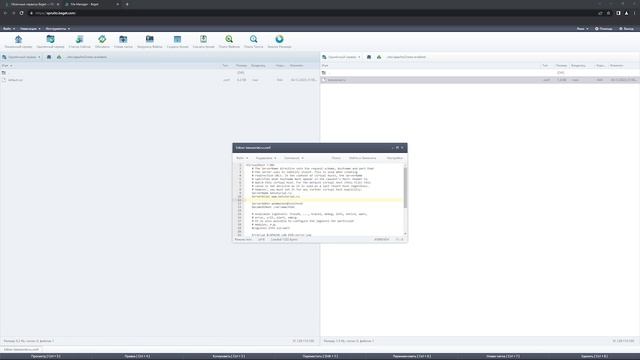Open the home server icon in toolbar
The image size is (640, 360).
pos(18,41)
